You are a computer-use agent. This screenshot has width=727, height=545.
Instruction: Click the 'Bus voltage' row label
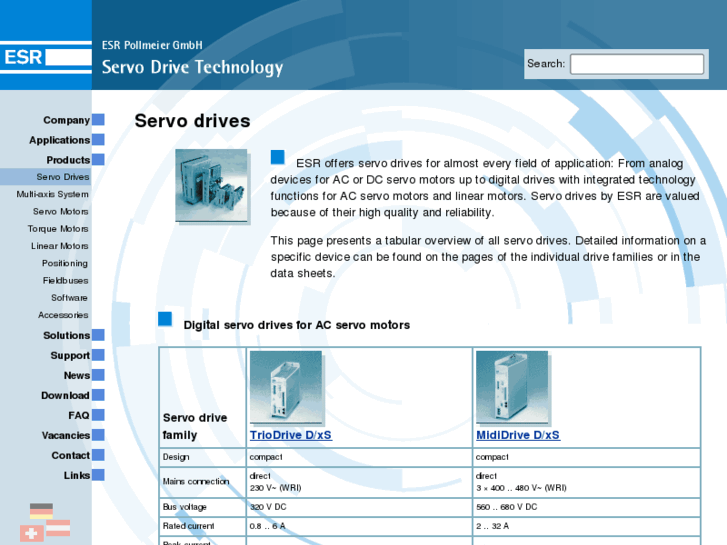pos(185,507)
